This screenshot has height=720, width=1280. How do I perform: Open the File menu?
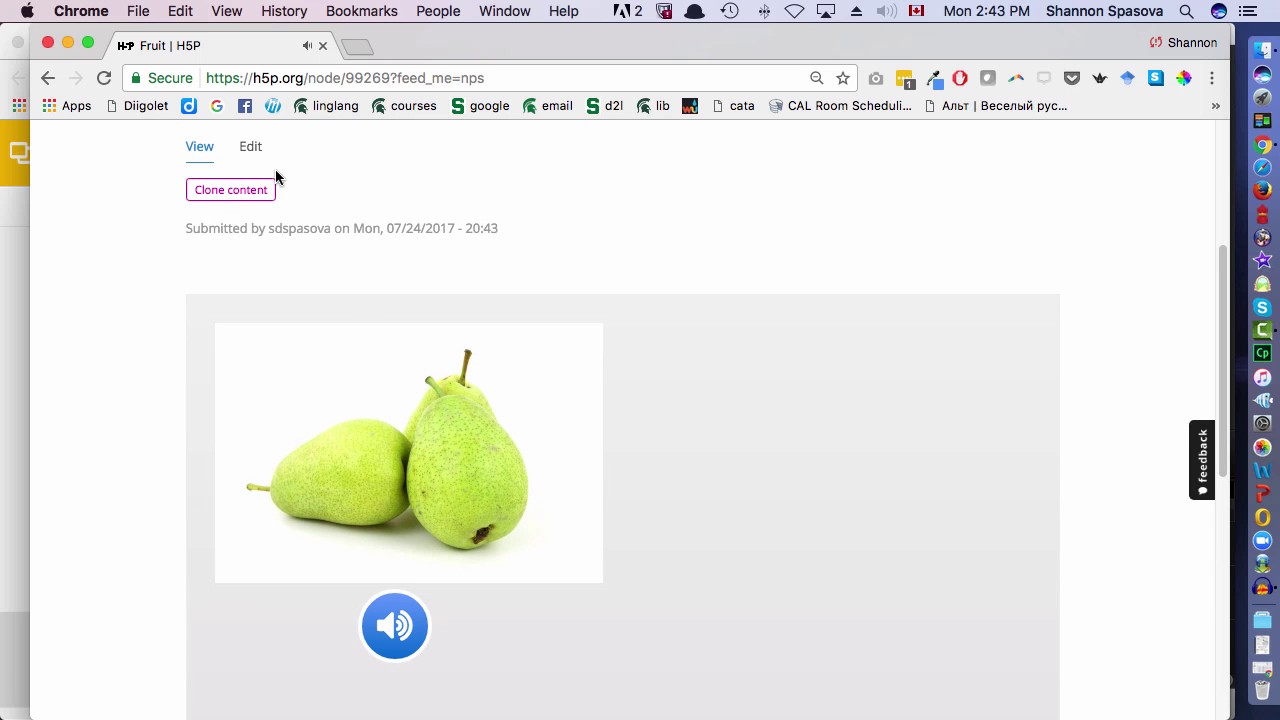pos(138,11)
